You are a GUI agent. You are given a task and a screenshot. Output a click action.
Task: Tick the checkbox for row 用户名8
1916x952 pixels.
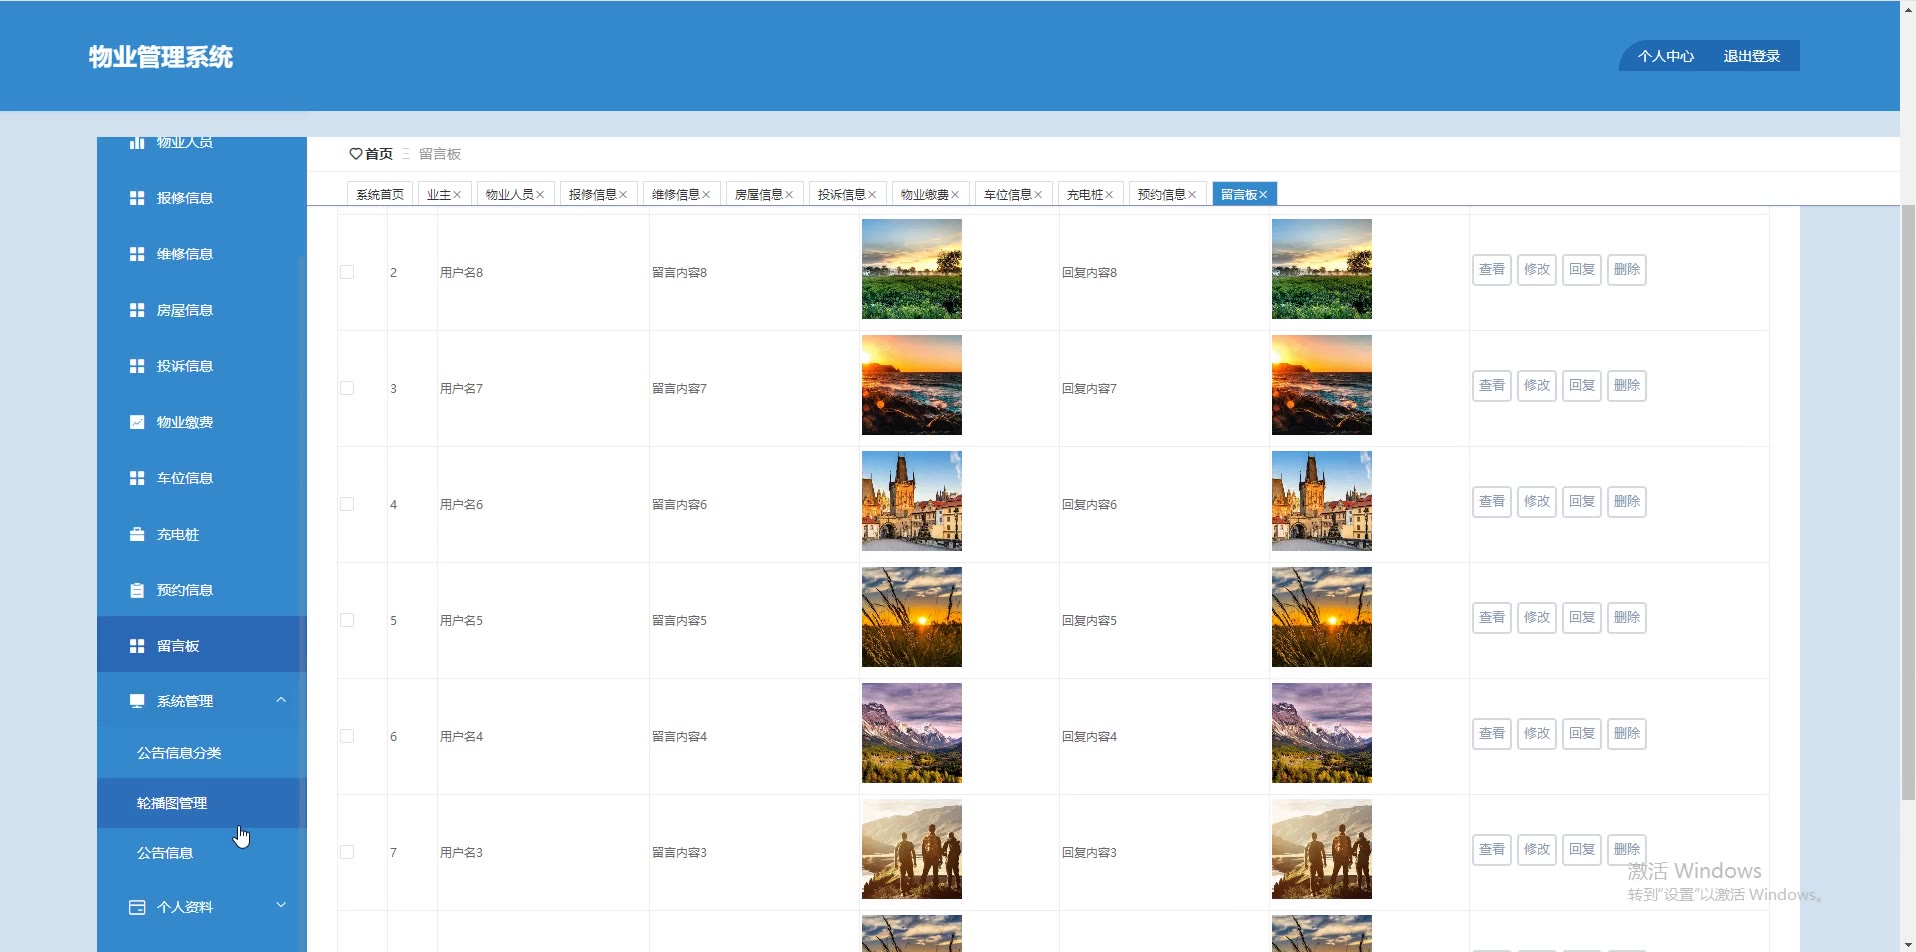click(x=347, y=272)
